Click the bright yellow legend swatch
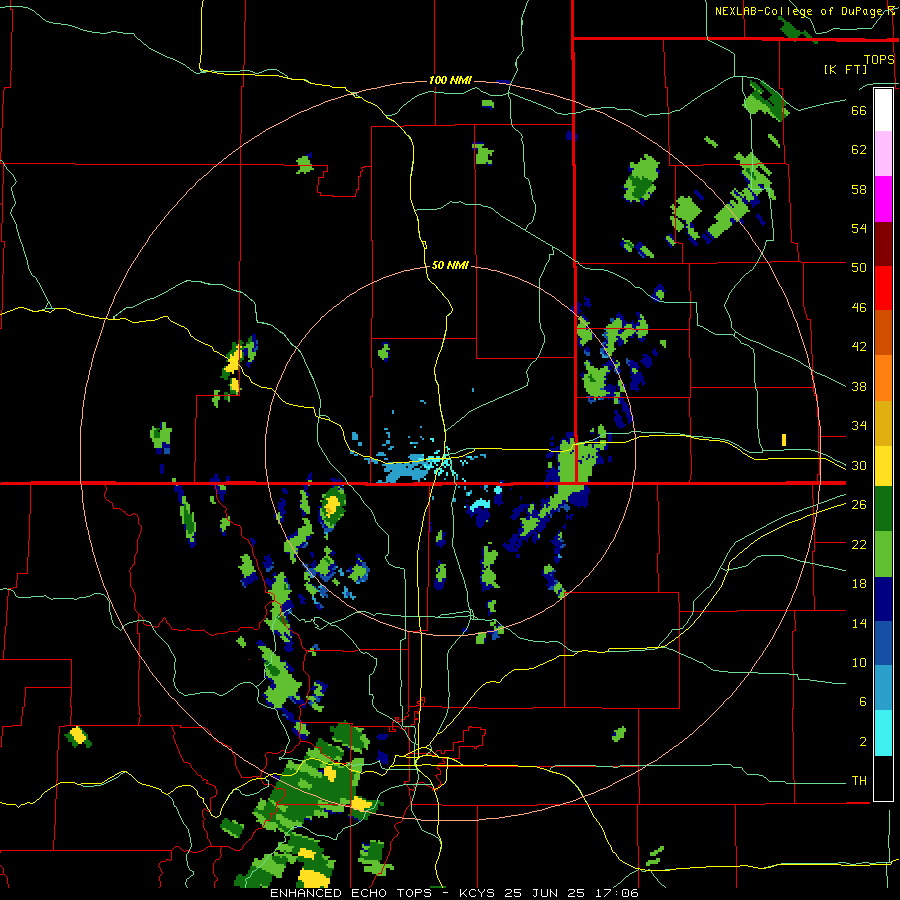The height and width of the screenshot is (900, 900). click(883, 465)
